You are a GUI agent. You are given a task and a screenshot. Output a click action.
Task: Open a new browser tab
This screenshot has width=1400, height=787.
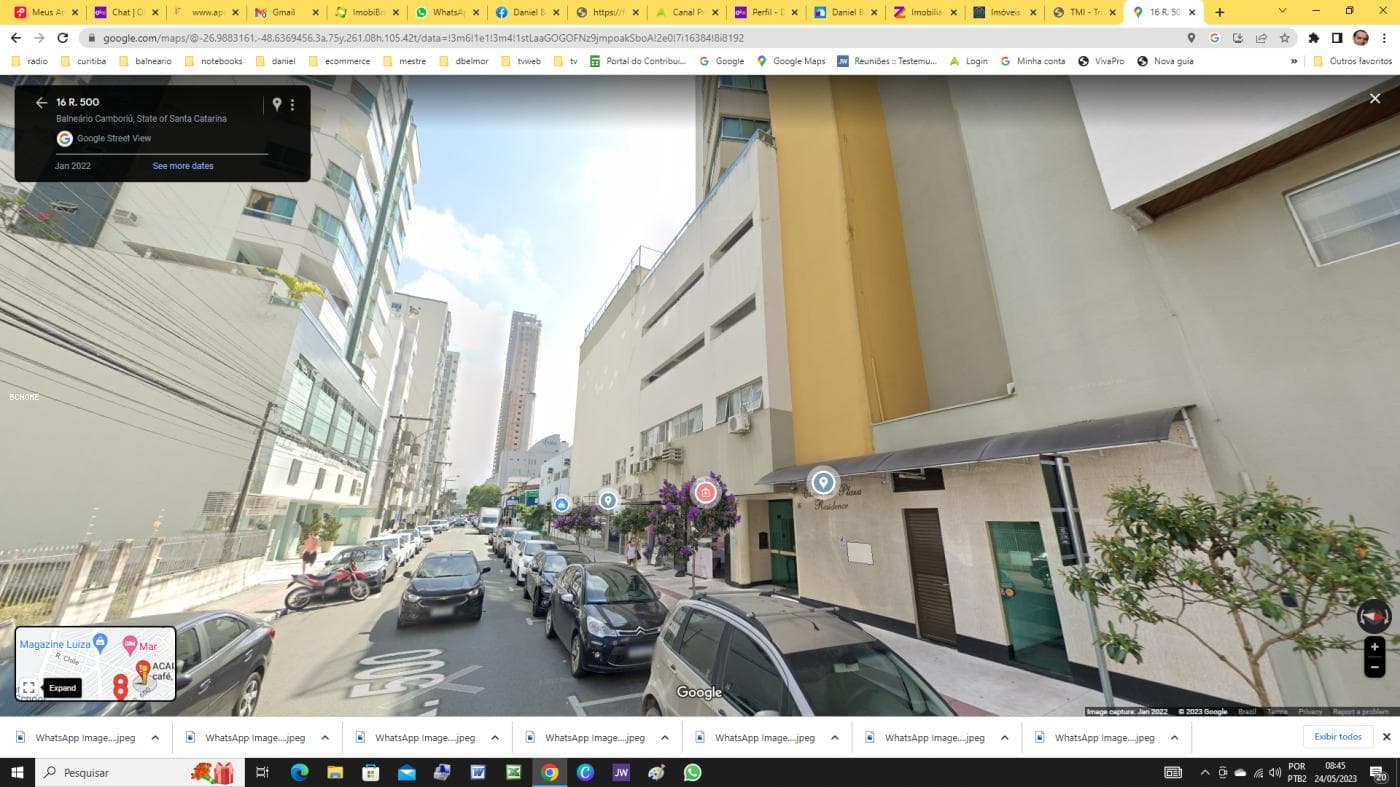(x=1219, y=12)
